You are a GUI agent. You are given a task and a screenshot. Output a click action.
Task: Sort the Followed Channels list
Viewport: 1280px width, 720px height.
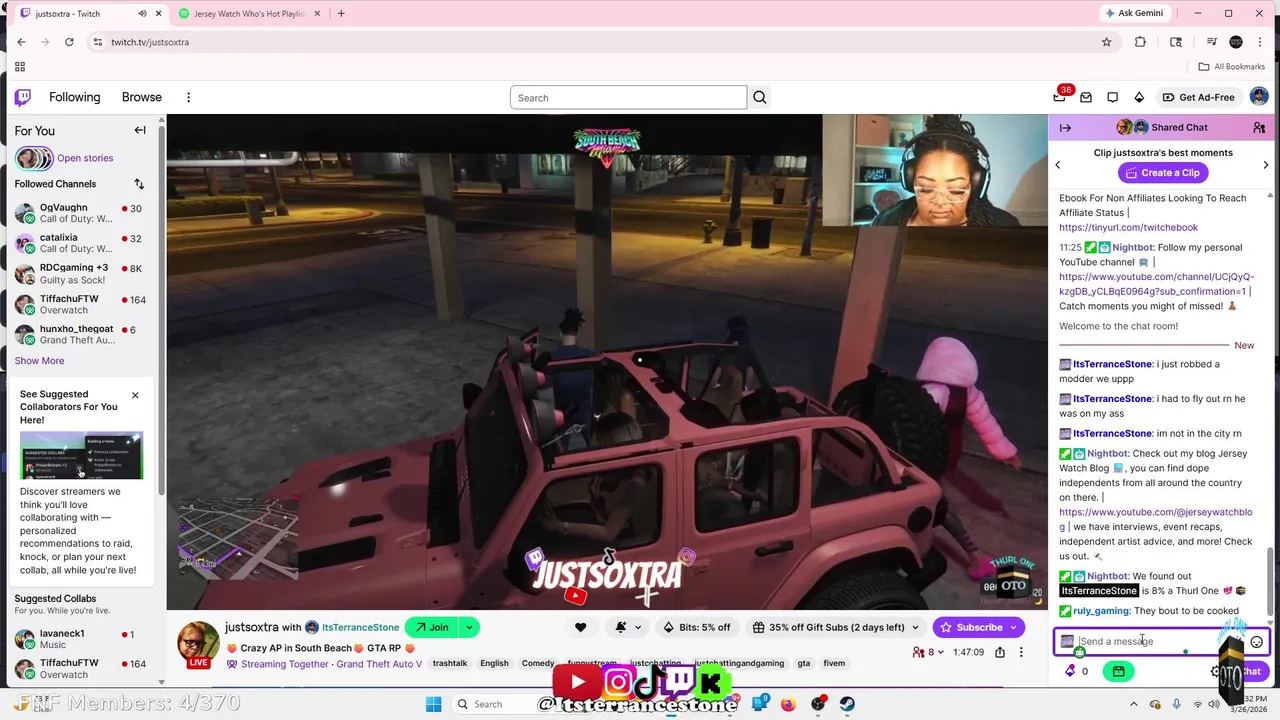pos(139,184)
